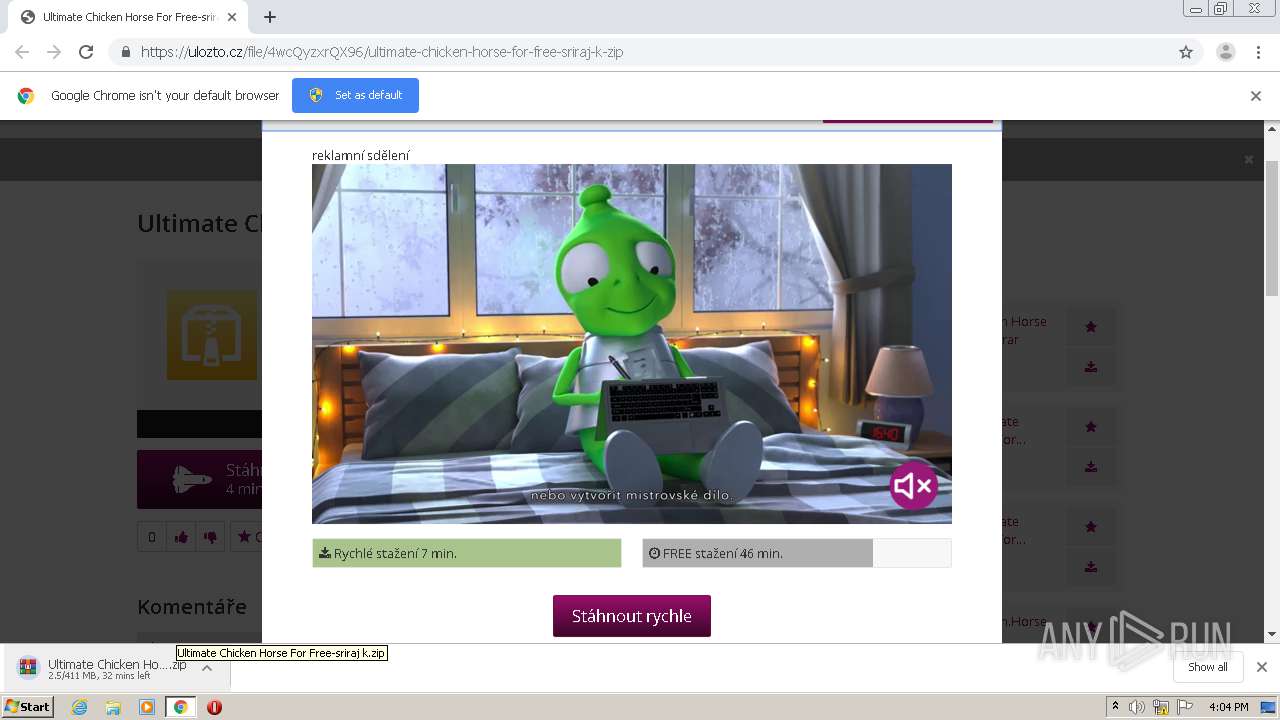The image size is (1280, 720).
Task: Click the thumbs up icon
Action: [x=181, y=537]
